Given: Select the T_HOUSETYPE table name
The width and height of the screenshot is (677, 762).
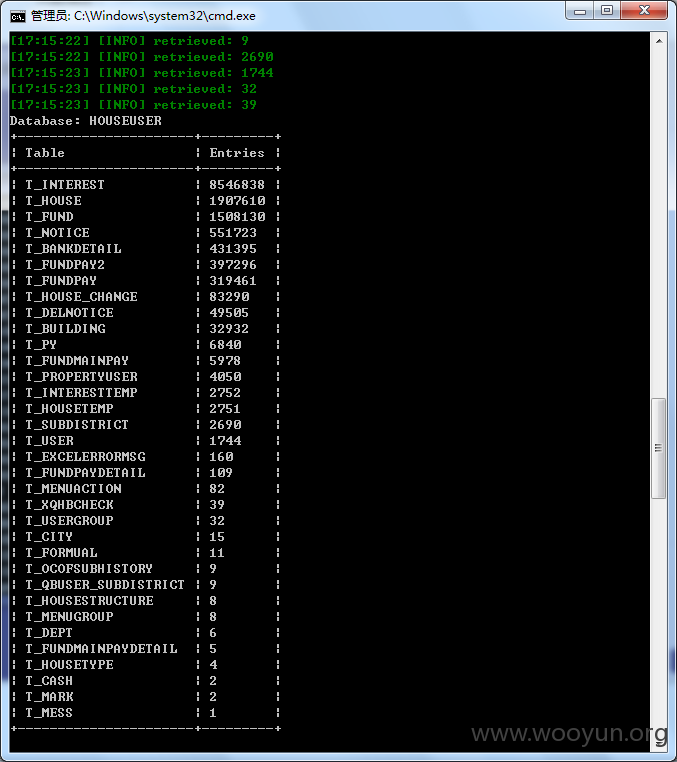Looking at the screenshot, I should pos(69,665).
